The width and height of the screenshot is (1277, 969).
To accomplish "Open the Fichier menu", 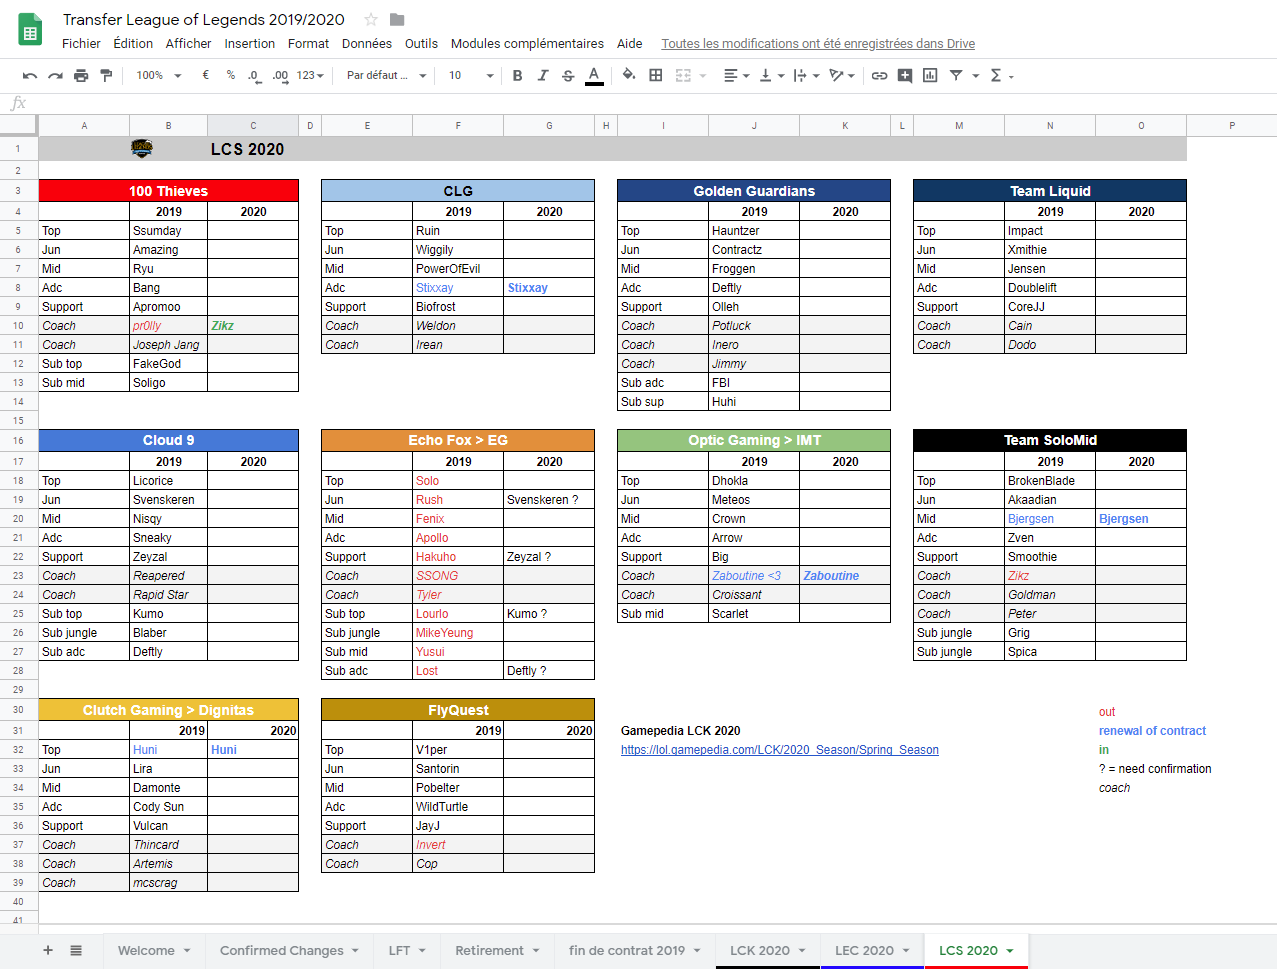I will click(81, 44).
